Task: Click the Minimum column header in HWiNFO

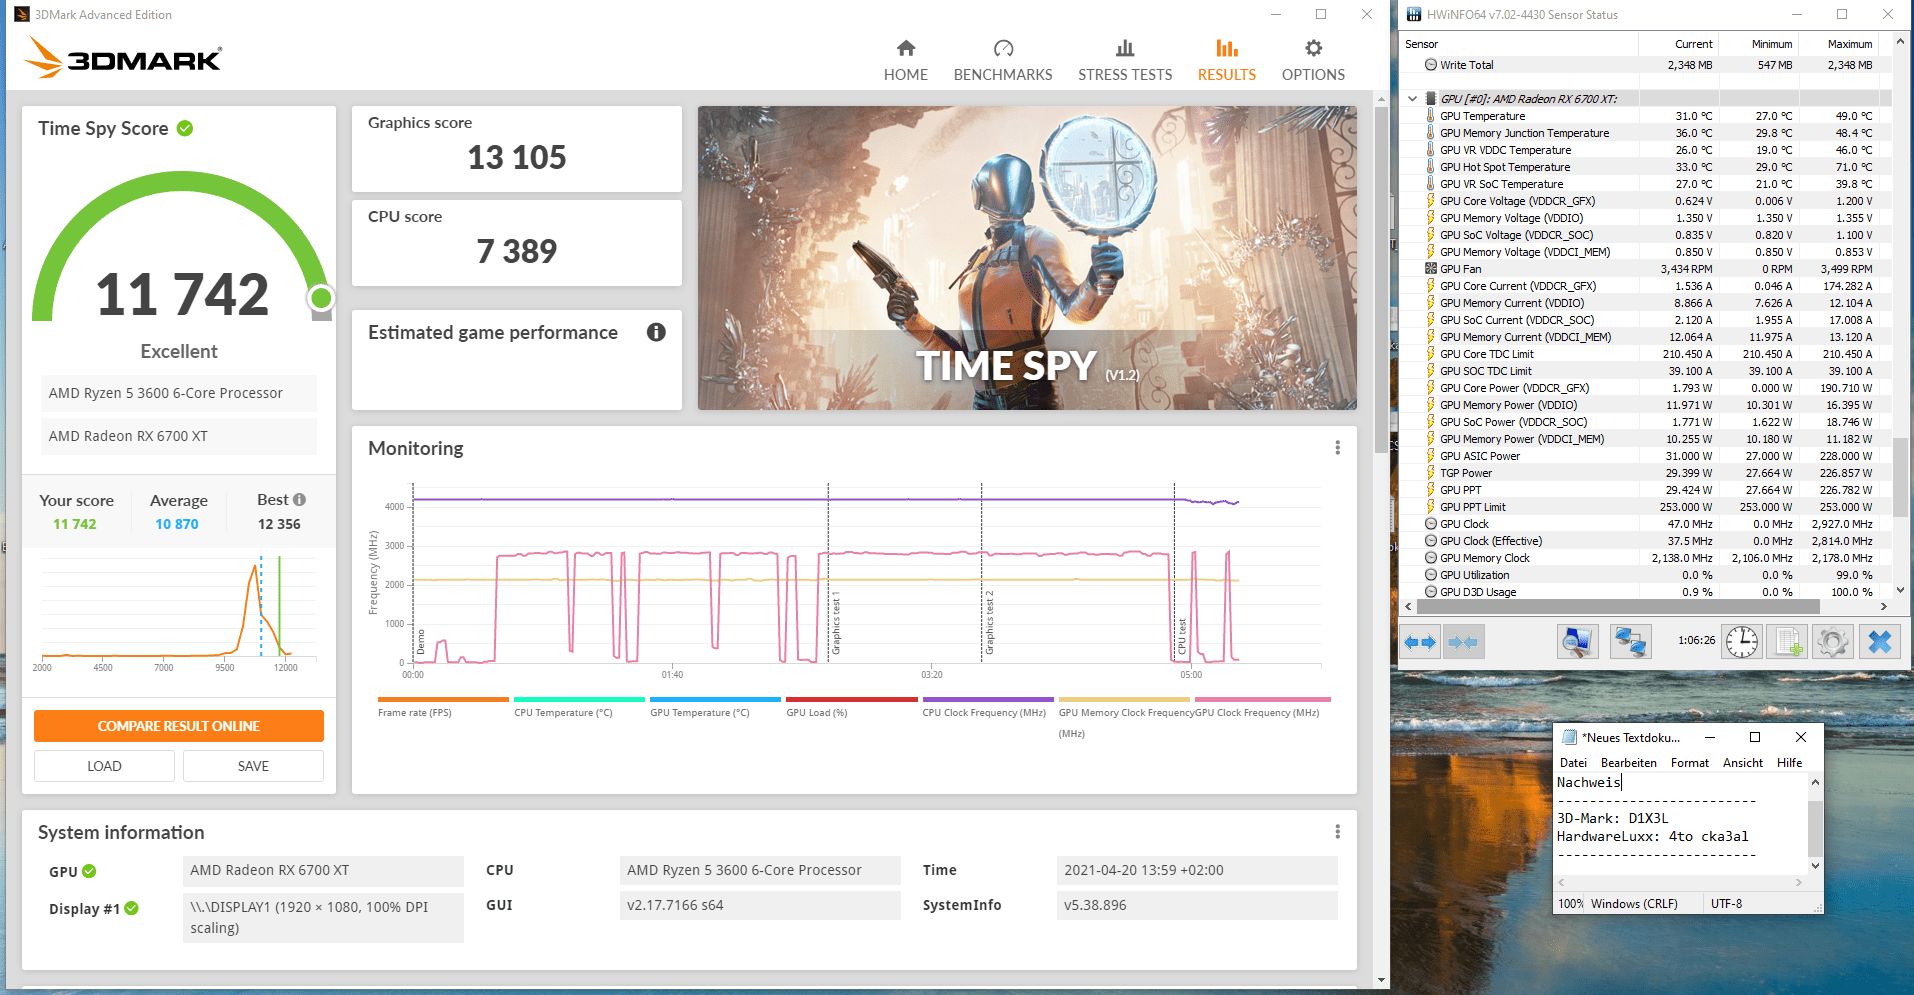Action: (1757, 44)
